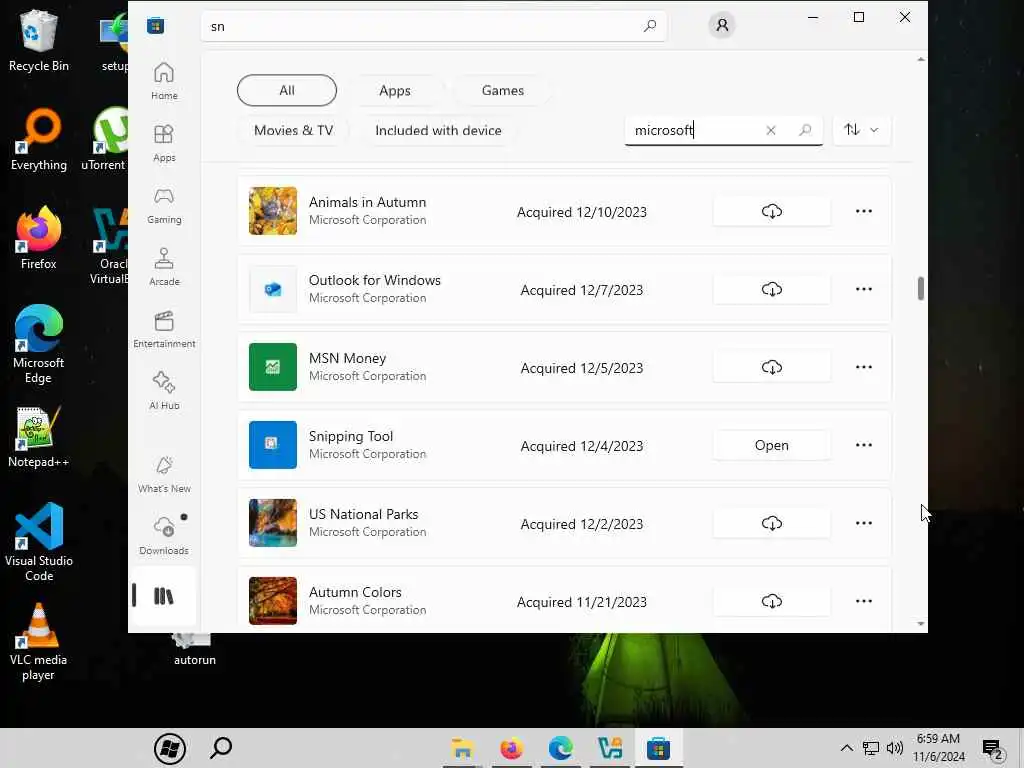Screen dimensions: 1024x768
Task: Open What's New in sidebar
Action: pyautogui.click(x=164, y=474)
